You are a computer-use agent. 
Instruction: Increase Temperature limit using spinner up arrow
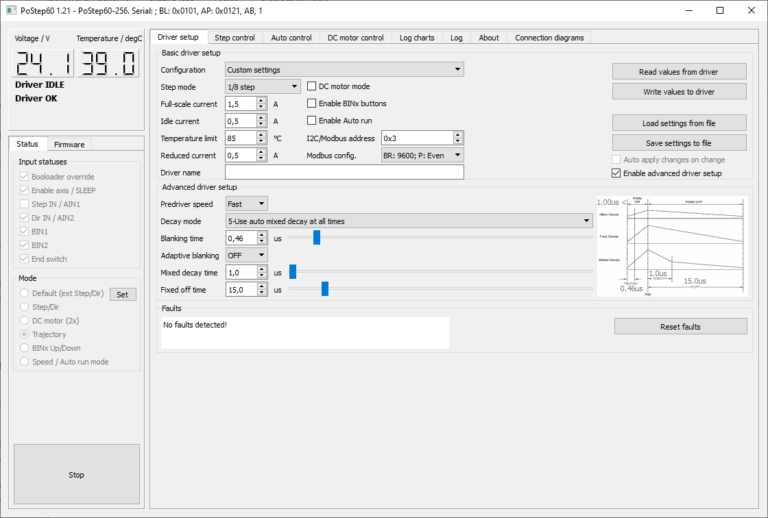[261, 134]
